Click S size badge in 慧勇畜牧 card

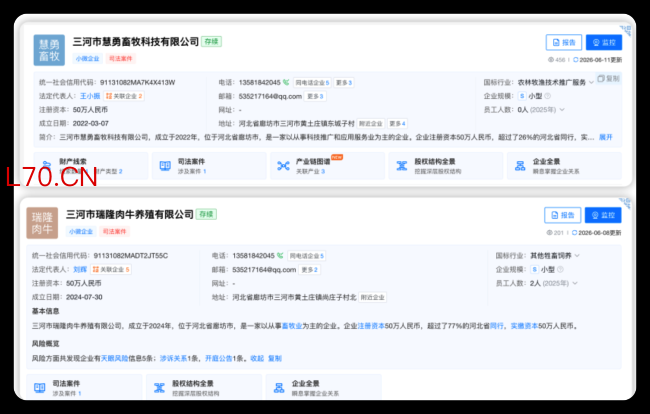(x=522, y=96)
